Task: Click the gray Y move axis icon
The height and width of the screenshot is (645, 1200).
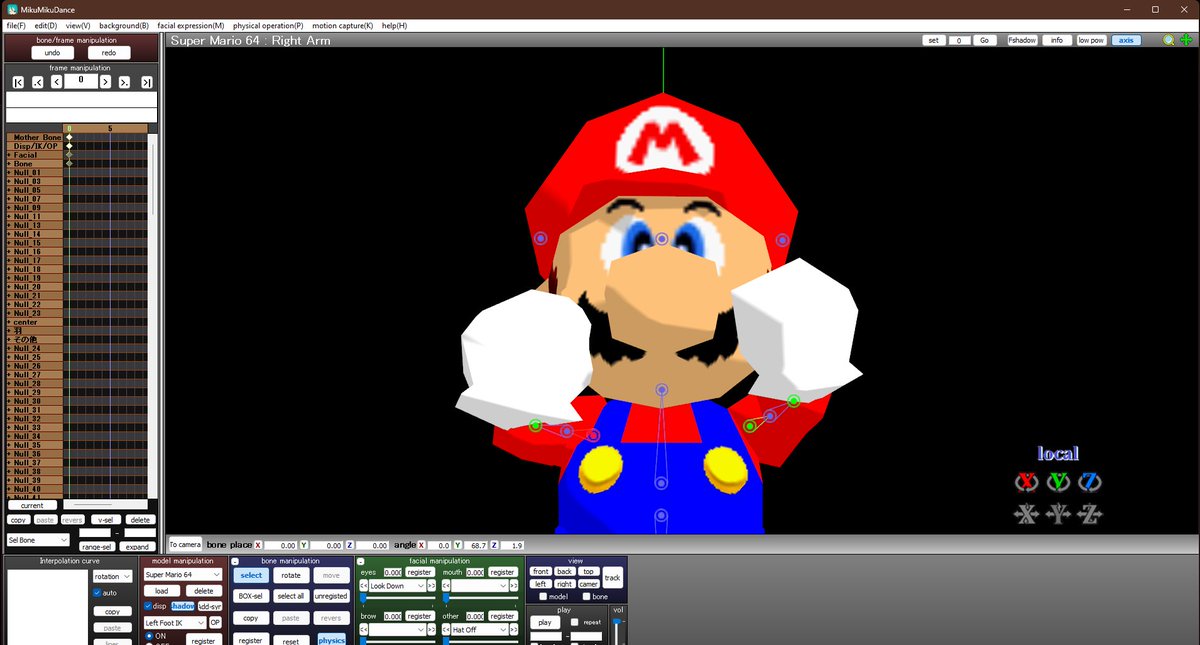Action: 1058,515
